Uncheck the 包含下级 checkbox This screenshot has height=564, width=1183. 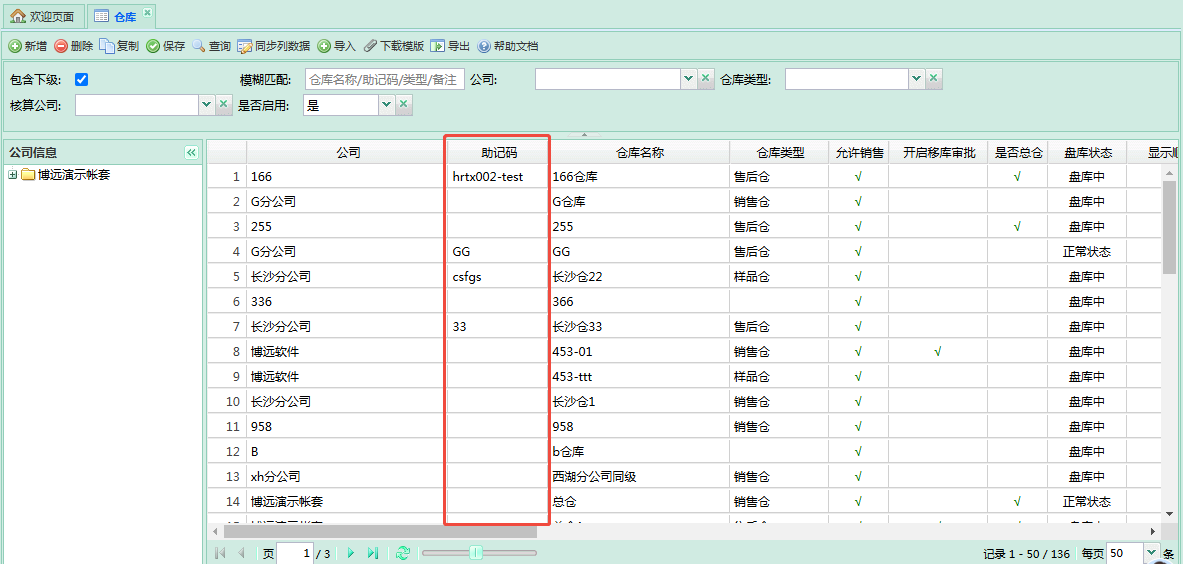point(82,80)
